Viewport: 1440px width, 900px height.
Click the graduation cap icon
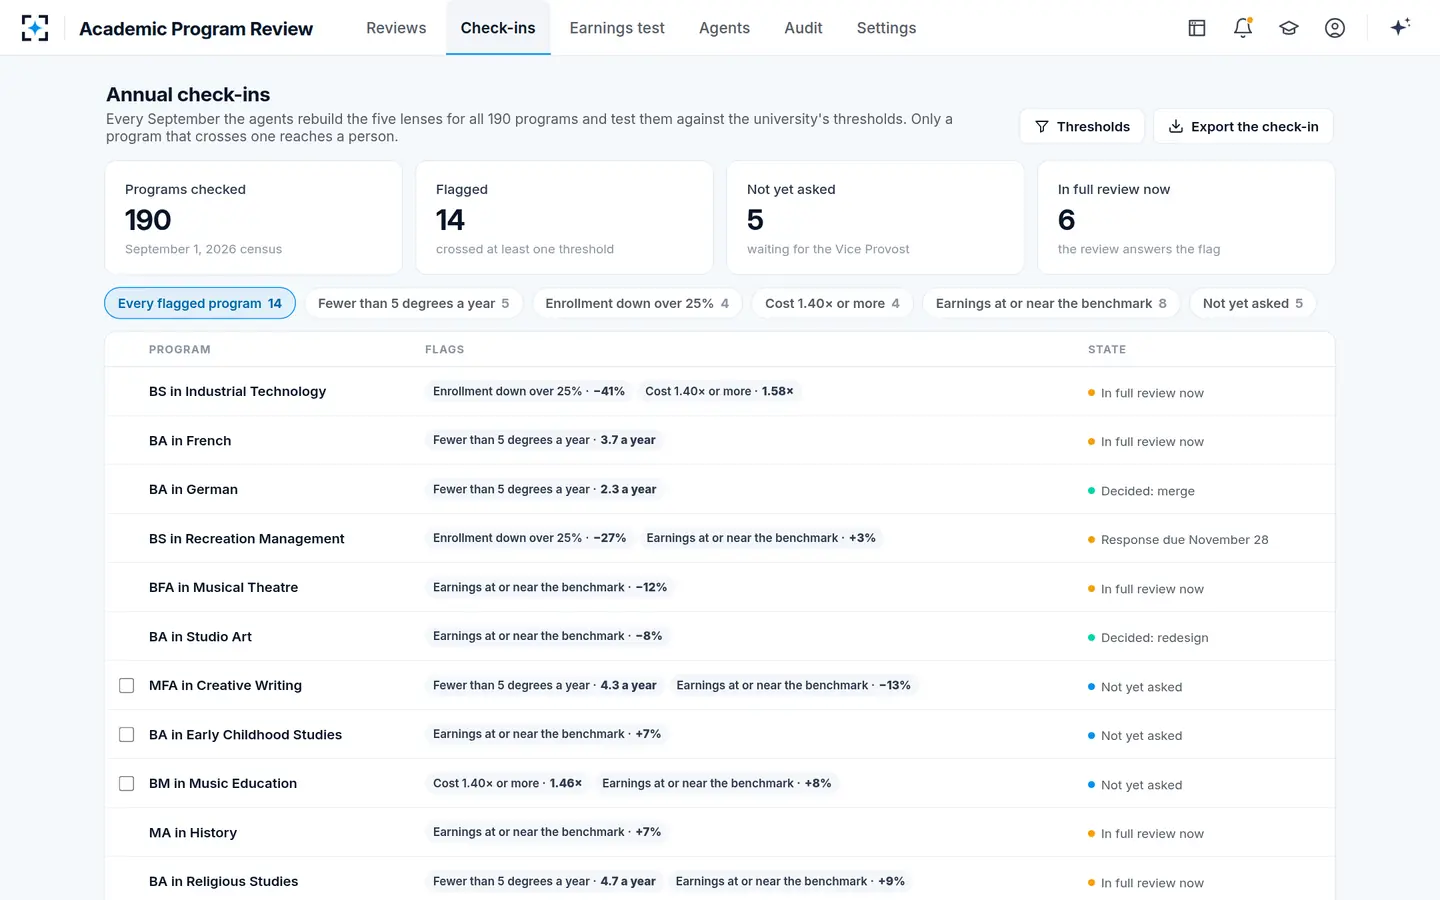pyautogui.click(x=1289, y=28)
